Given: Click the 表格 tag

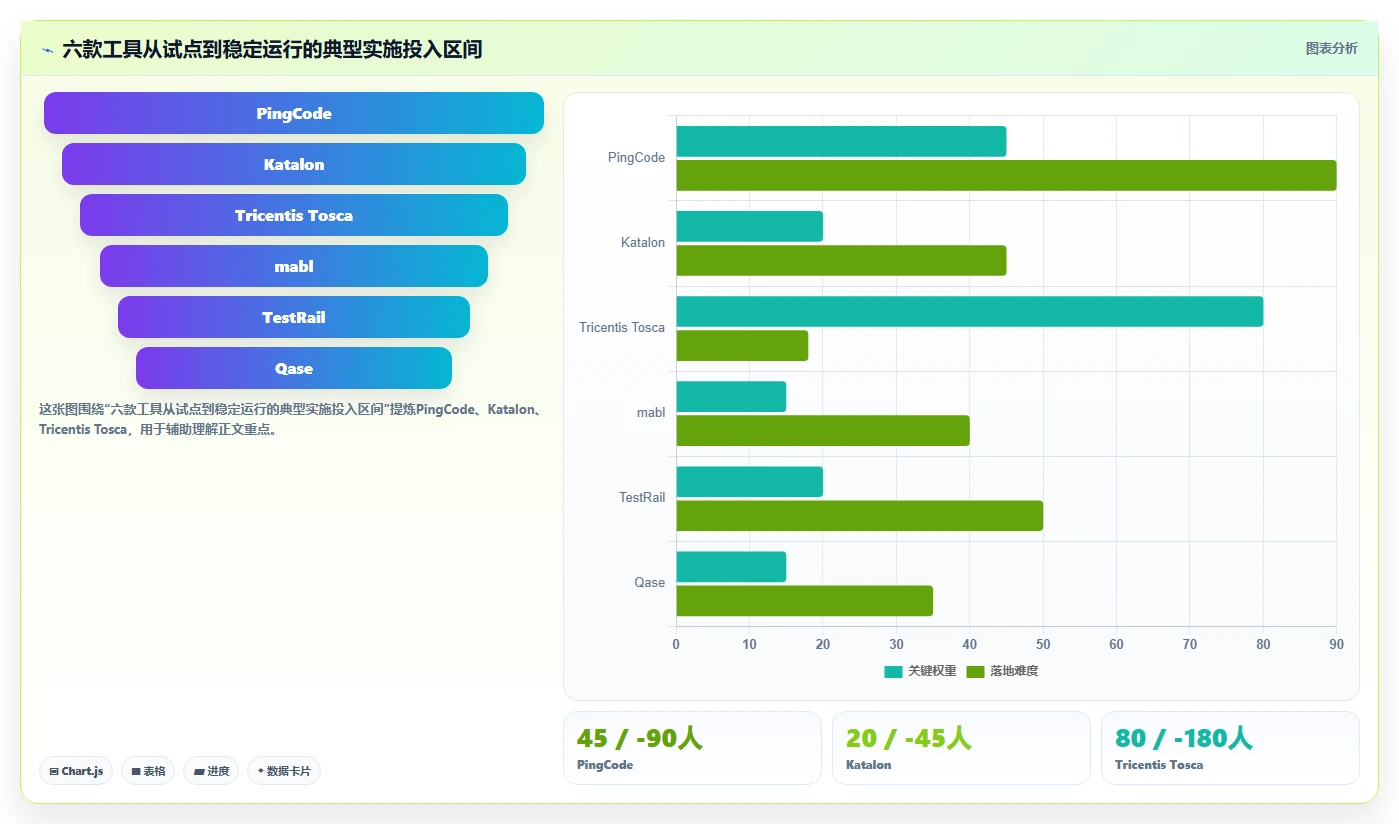Looking at the screenshot, I should click(x=148, y=771).
